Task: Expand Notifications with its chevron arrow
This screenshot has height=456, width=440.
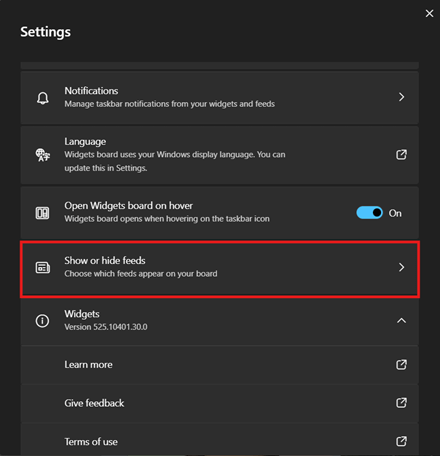Action: click(x=401, y=97)
